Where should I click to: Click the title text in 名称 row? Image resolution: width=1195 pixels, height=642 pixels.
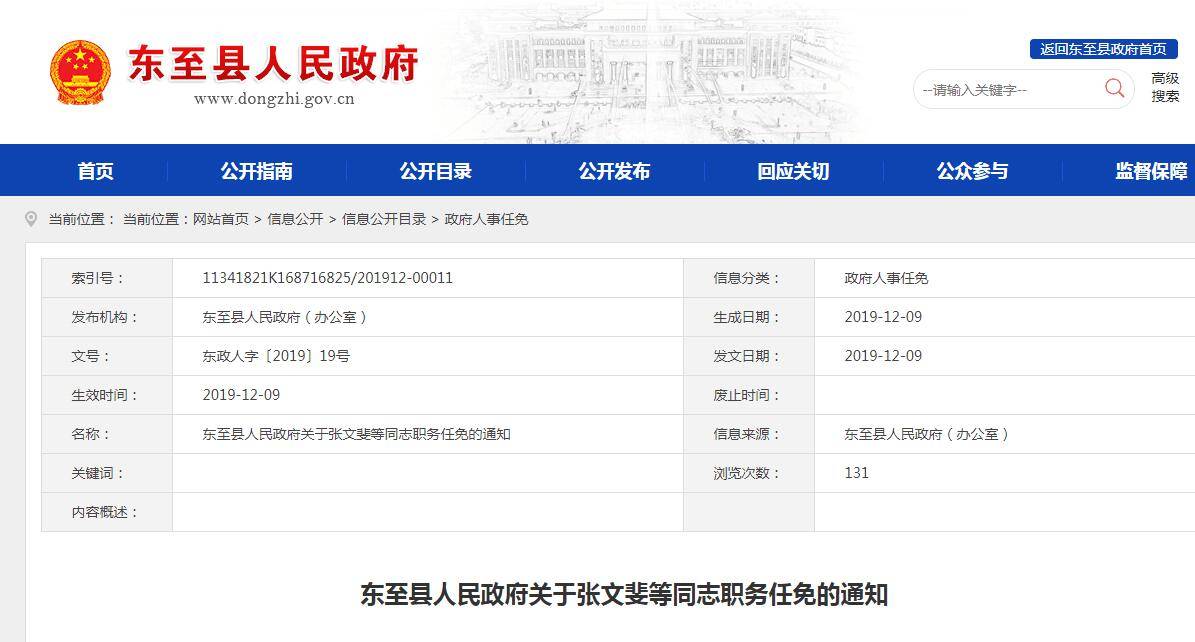click(356, 434)
